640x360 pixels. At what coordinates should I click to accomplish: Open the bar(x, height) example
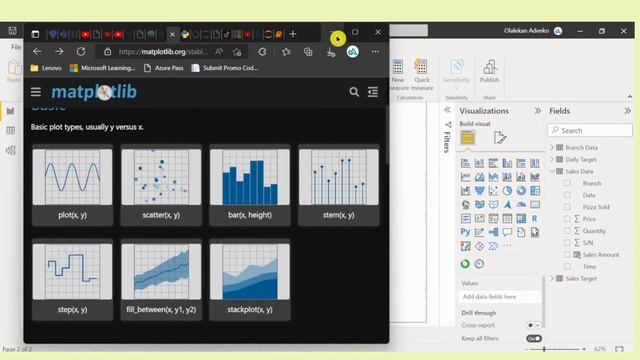pos(250,185)
